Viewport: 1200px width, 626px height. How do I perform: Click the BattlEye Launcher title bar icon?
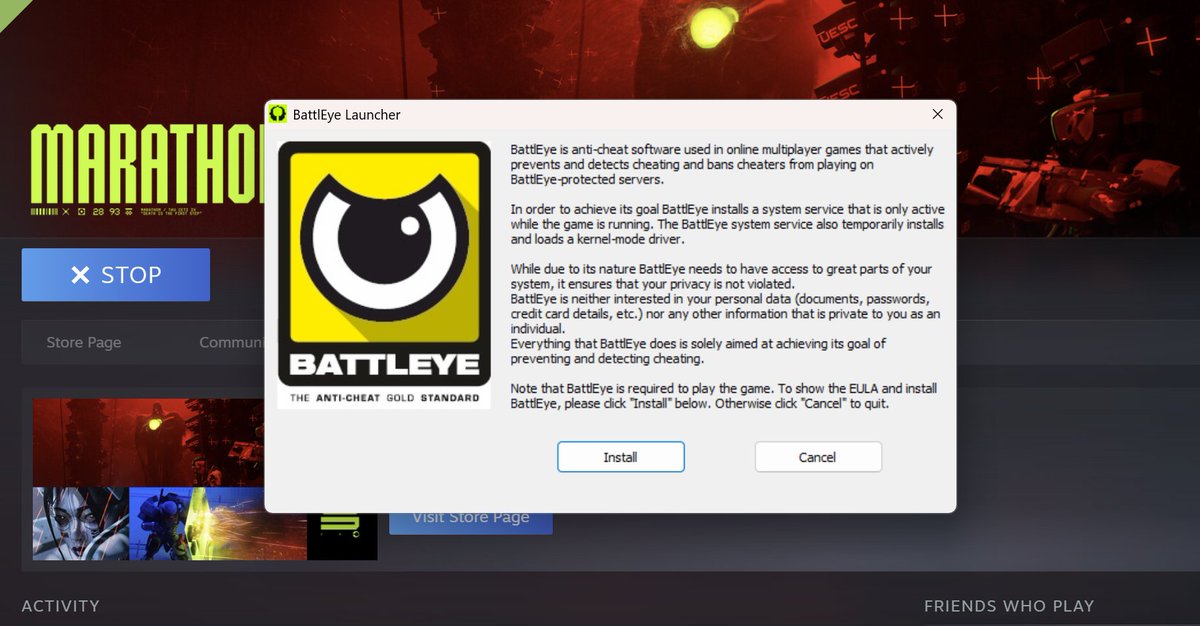pos(278,115)
